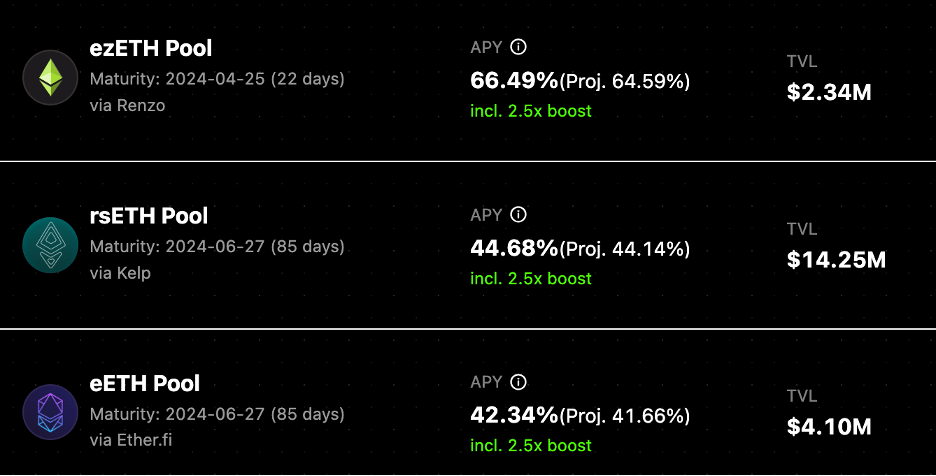Select the $4.10M TVL figure
936x476 pixels.
829,427
